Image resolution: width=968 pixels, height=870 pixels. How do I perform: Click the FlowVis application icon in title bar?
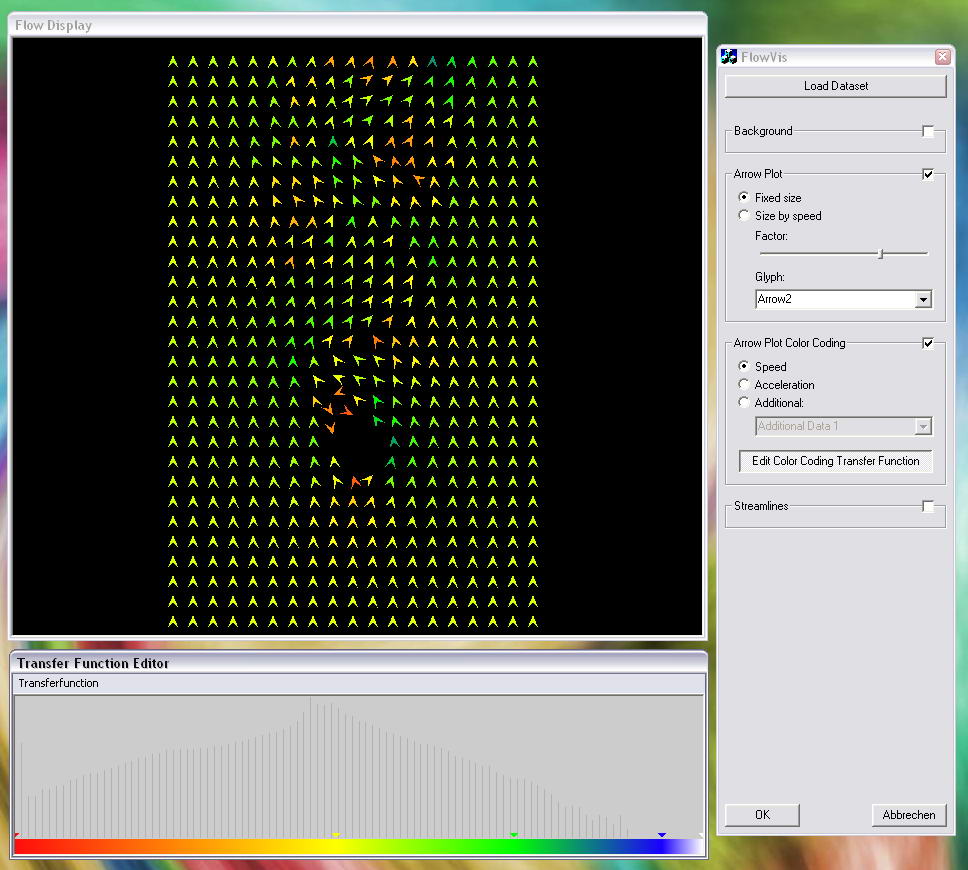(x=729, y=57)
